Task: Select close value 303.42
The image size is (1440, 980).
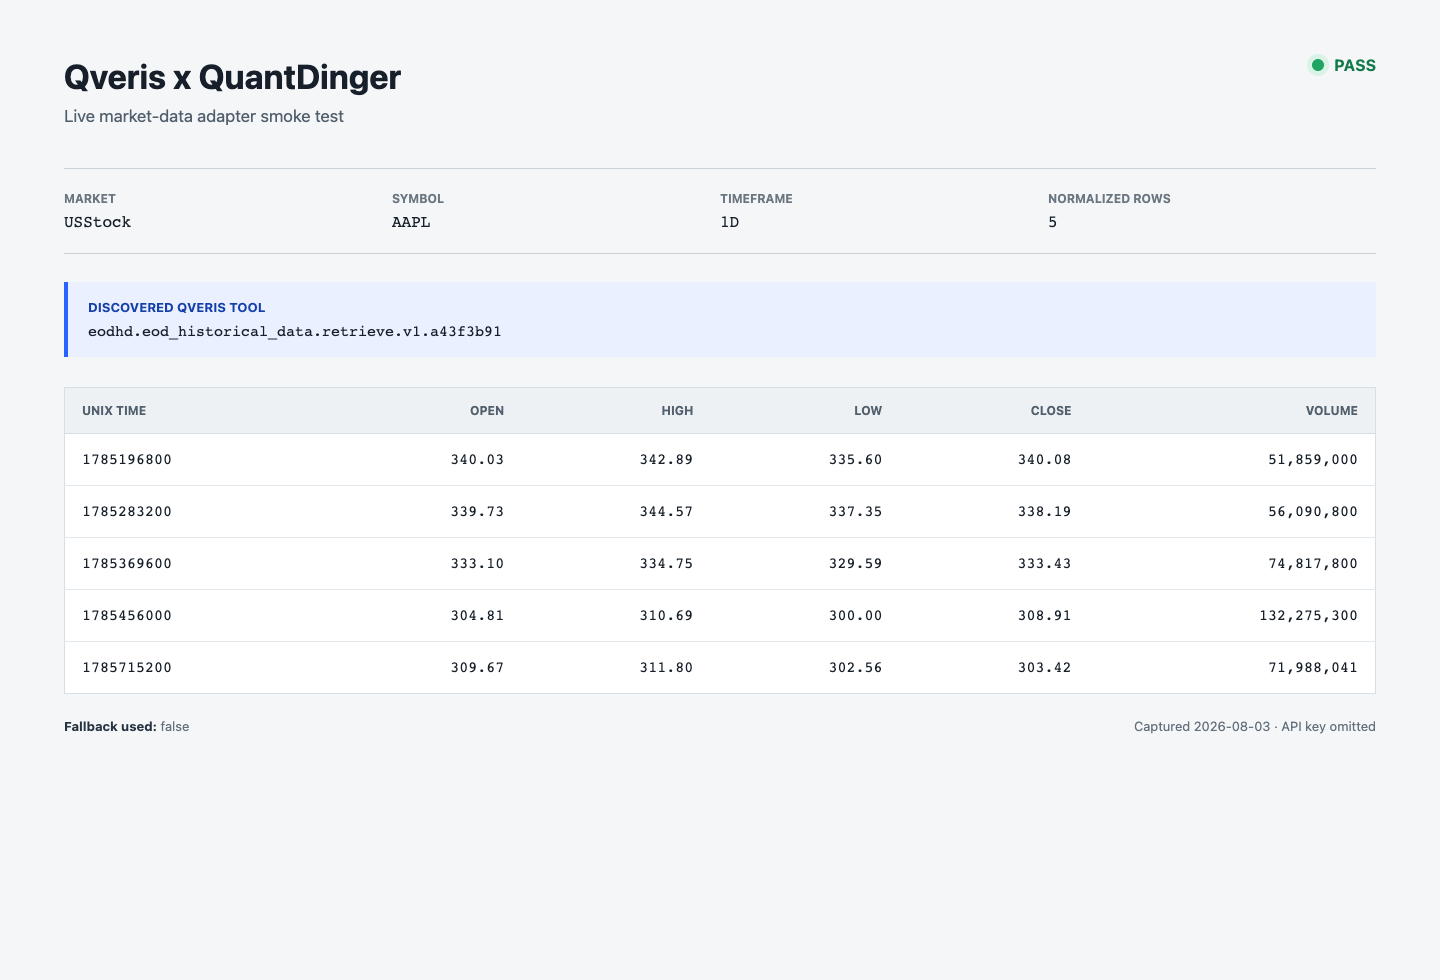Action: click(1044, 668)
